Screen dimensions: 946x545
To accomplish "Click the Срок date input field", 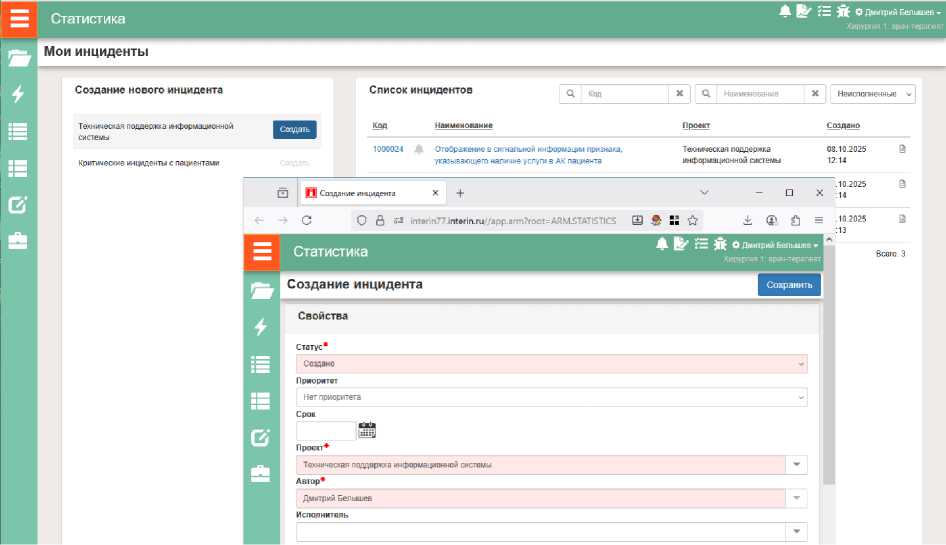I will (326, 430).
